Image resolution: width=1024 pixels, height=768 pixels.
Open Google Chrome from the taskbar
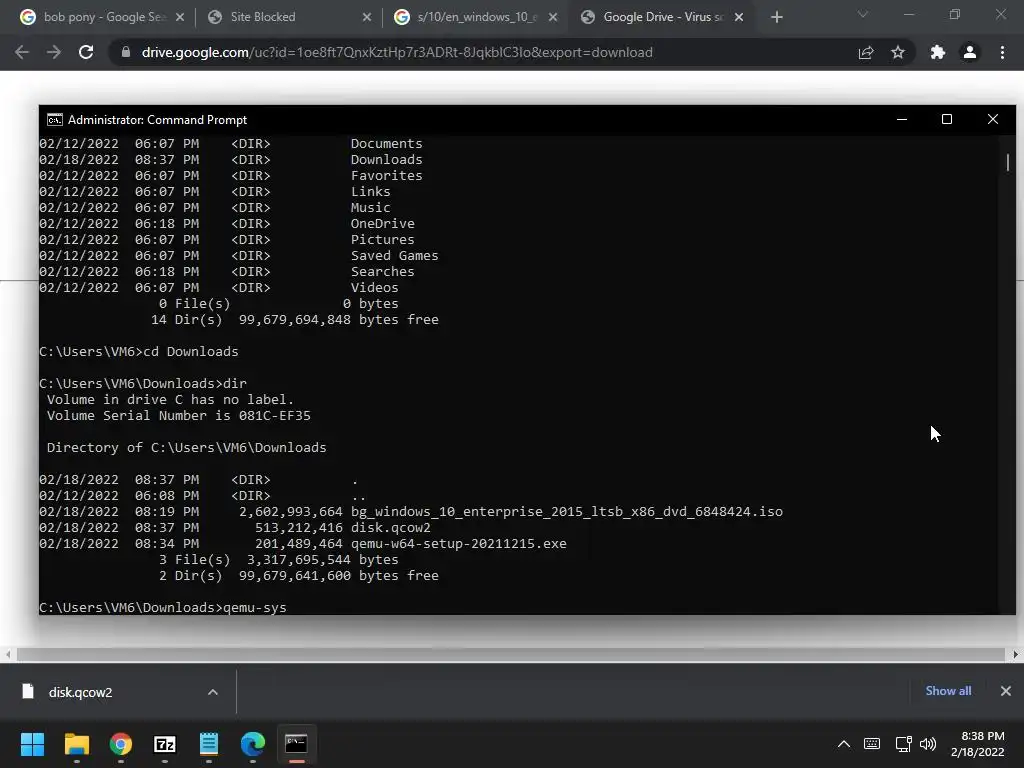[x=121, y=744]
